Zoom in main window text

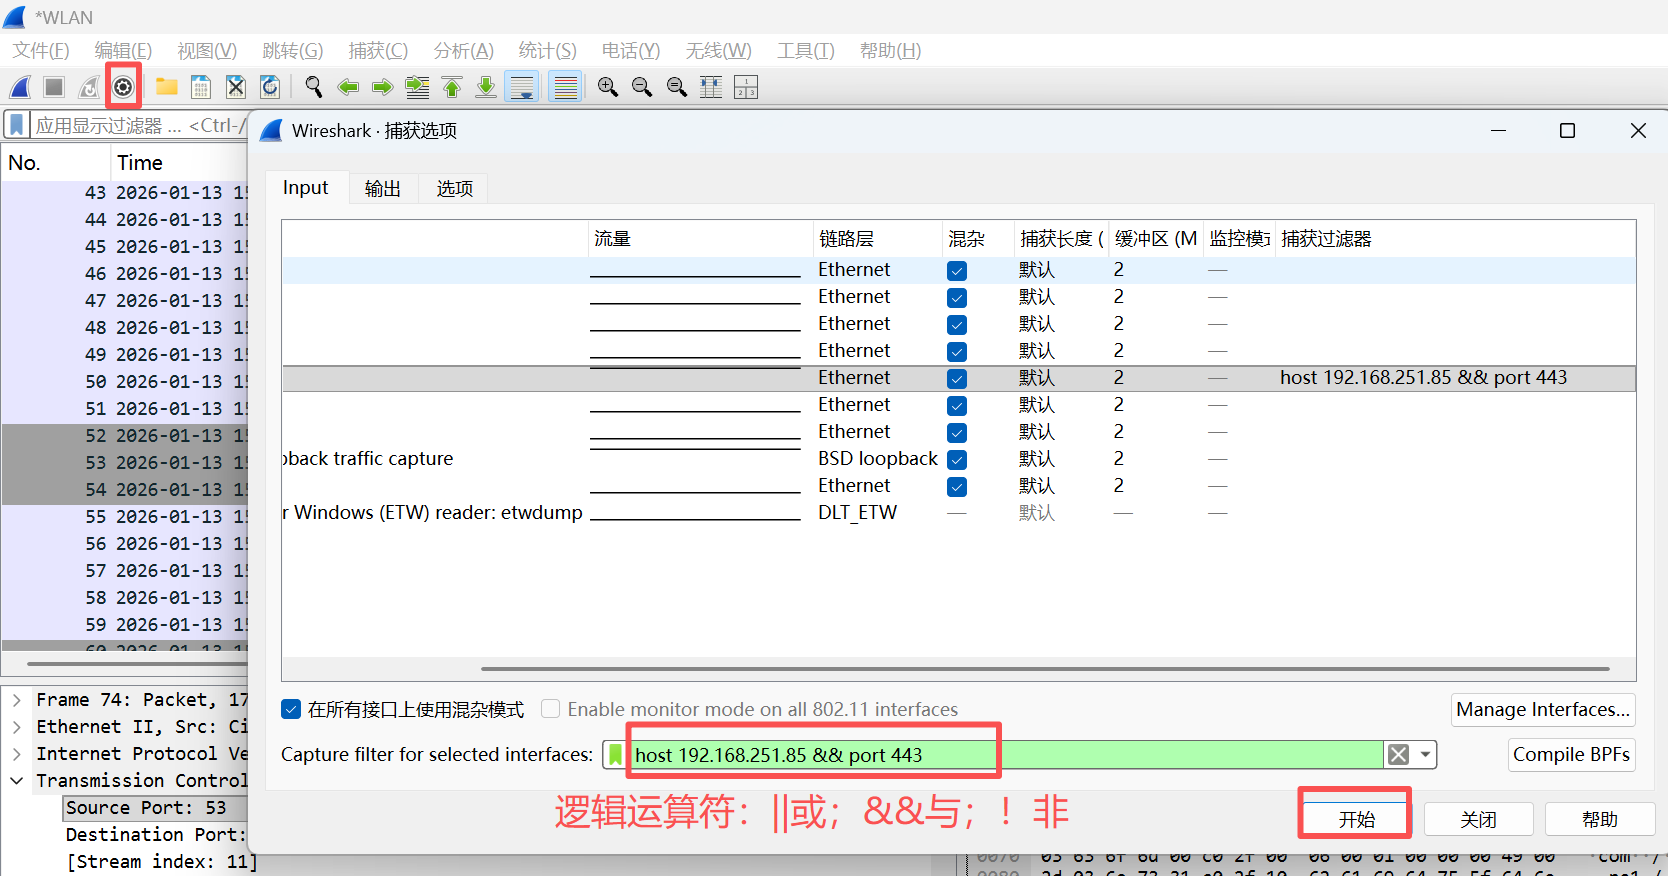608,87
